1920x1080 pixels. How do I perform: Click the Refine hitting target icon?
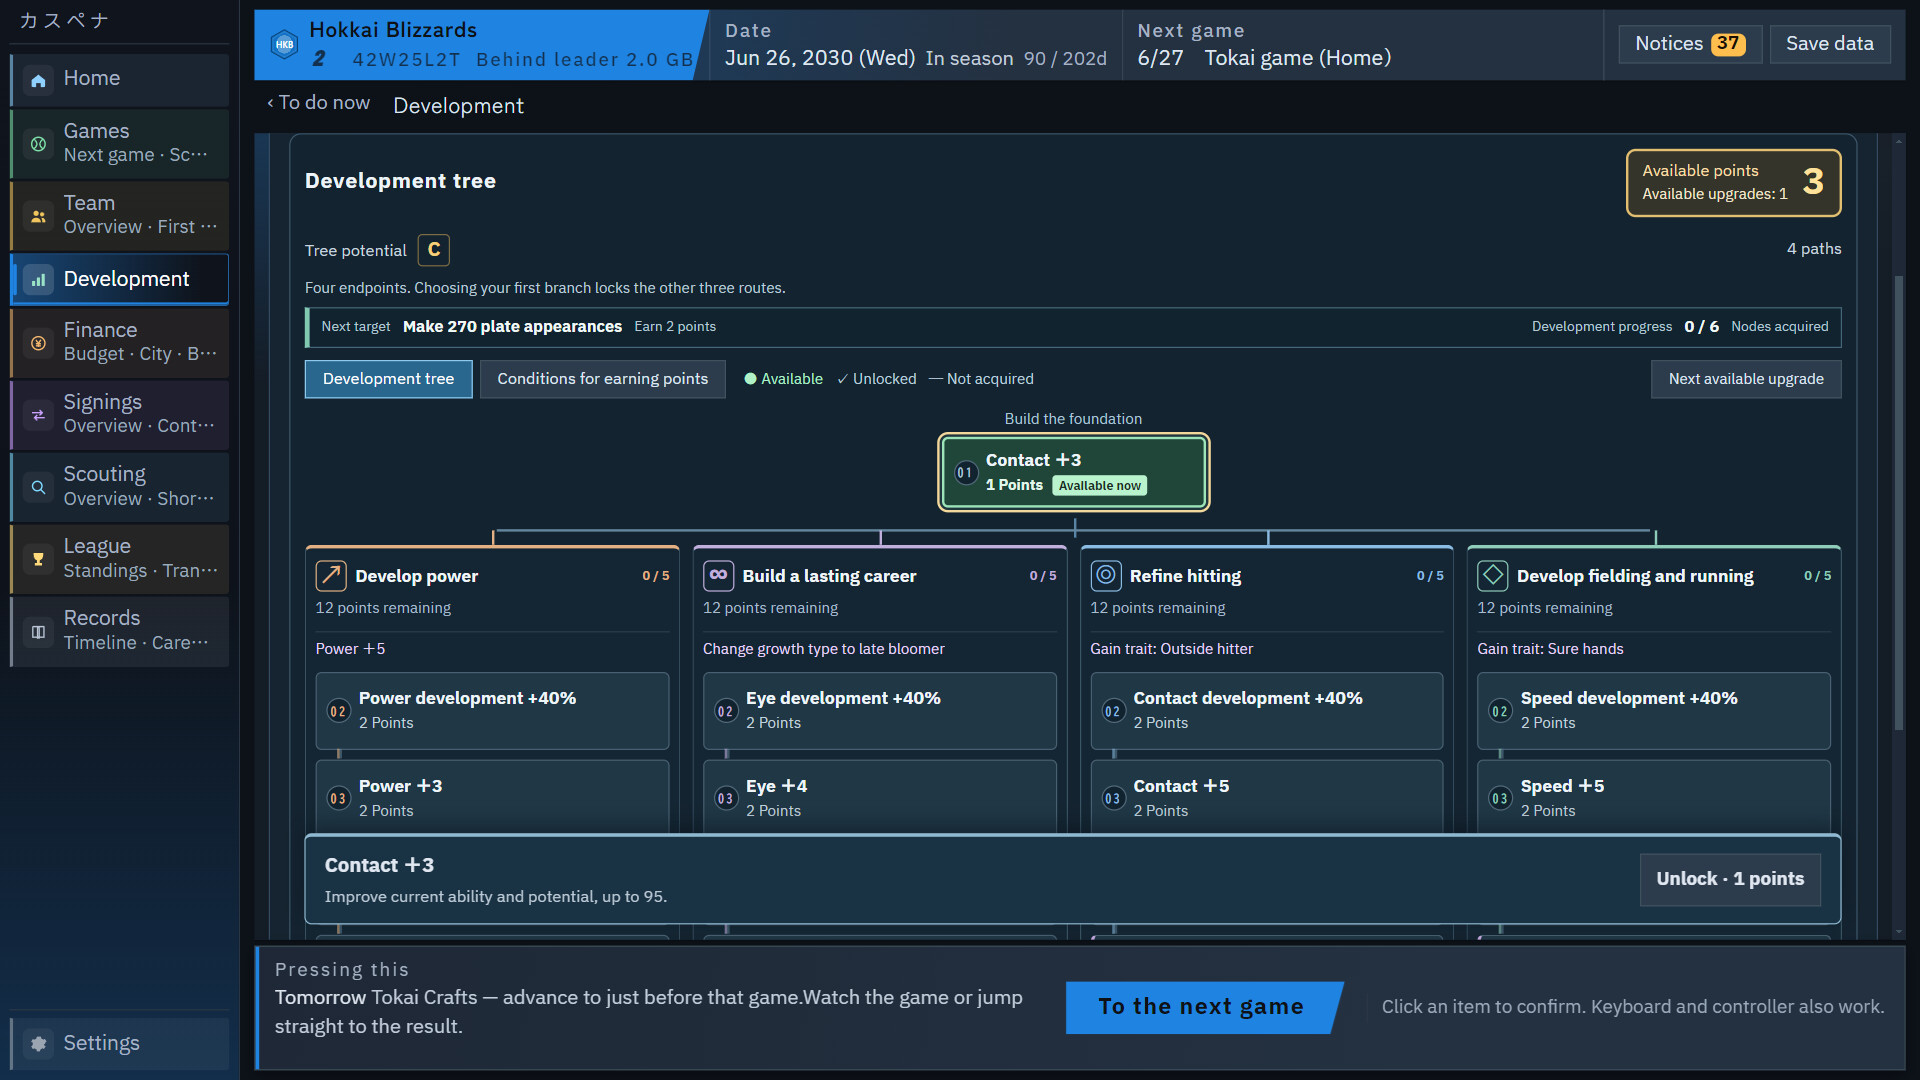[1105, 575]
